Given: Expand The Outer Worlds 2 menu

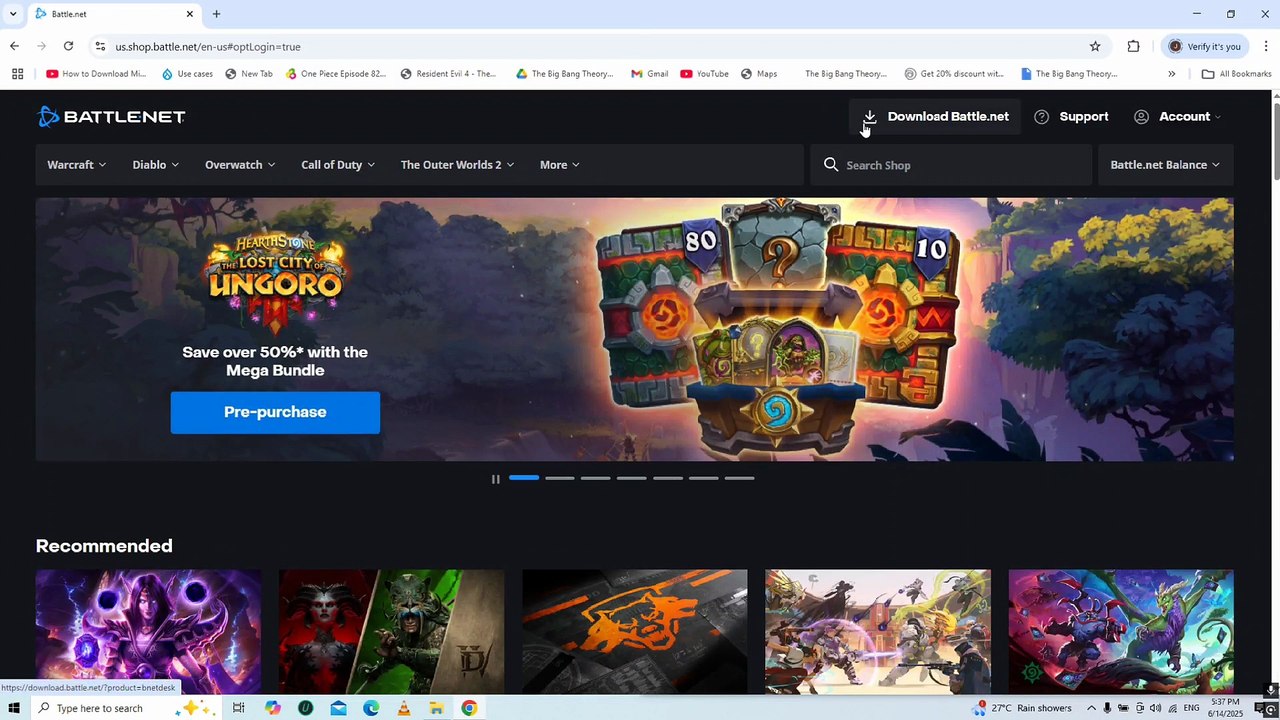Looking at the screenshot, I should tap(457, 165).
